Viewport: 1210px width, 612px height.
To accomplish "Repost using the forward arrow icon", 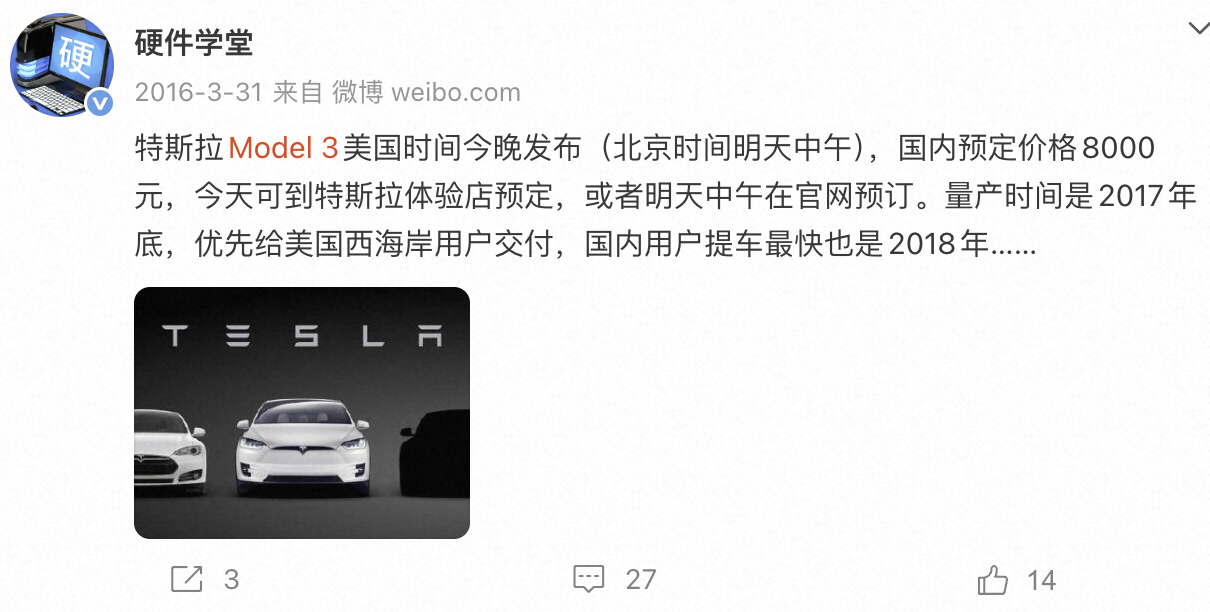I will click(x=186, y=579).
